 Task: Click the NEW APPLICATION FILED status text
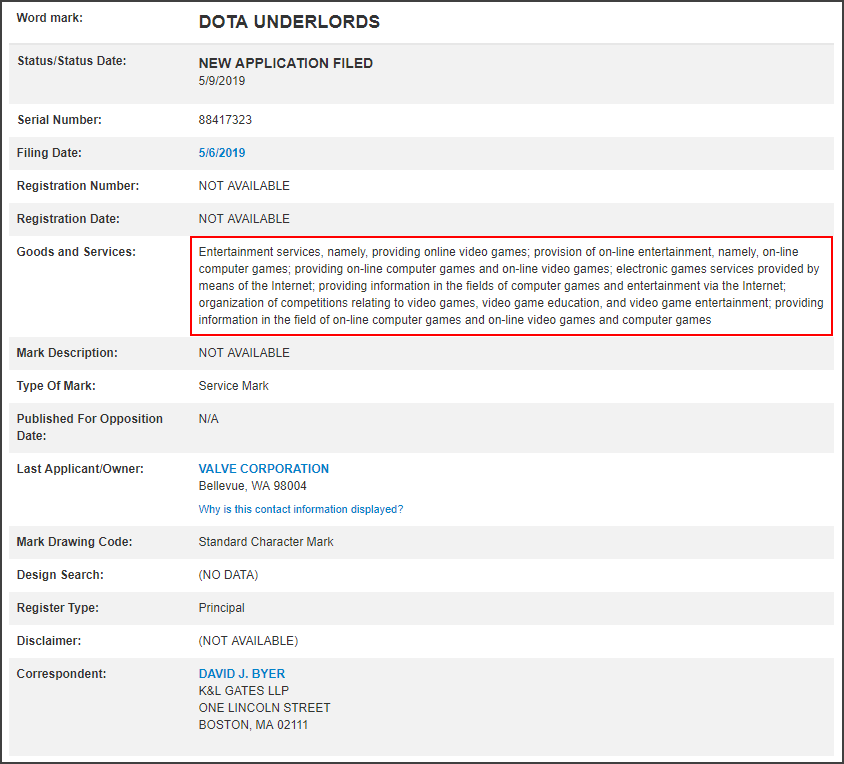coord(285,63)
